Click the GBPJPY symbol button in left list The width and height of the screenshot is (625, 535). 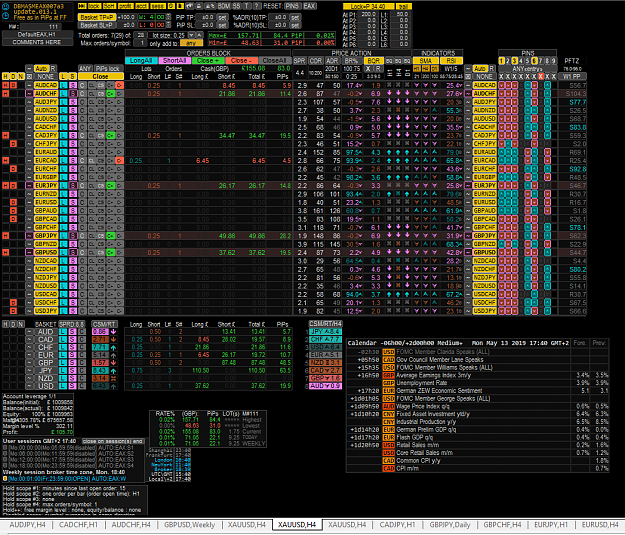tap(46, 236)
